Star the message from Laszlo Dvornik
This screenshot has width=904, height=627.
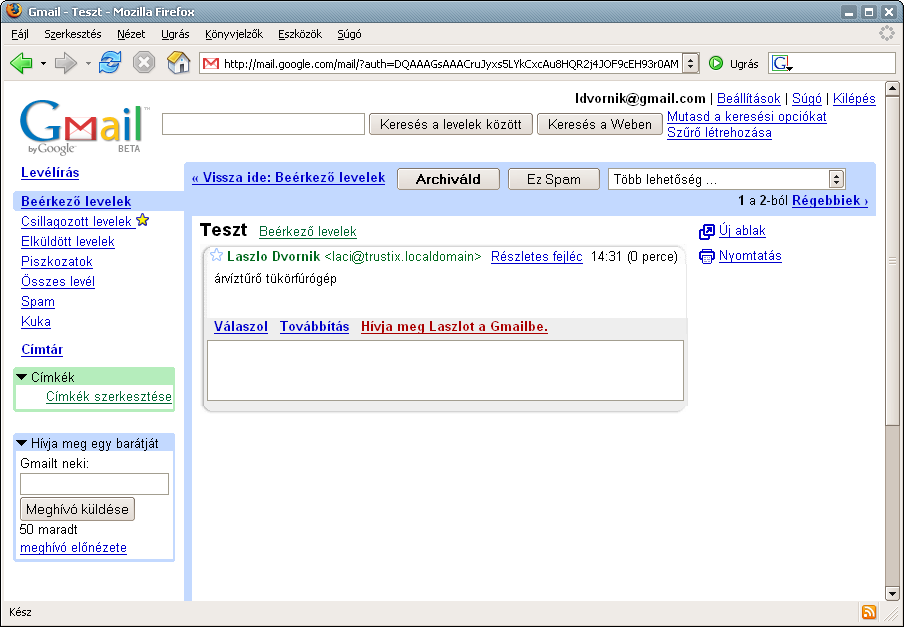[216, 255]
